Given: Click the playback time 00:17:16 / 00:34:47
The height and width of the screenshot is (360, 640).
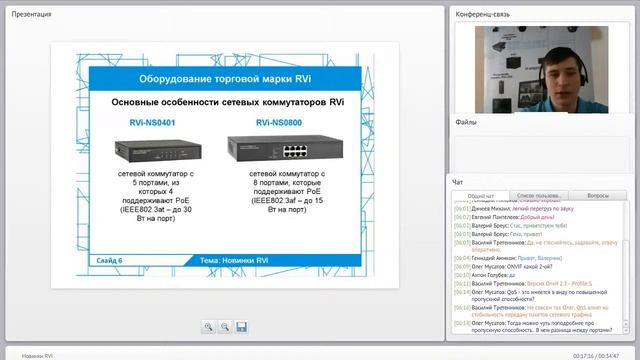Looking at the screenshot, I should (596, 356).
